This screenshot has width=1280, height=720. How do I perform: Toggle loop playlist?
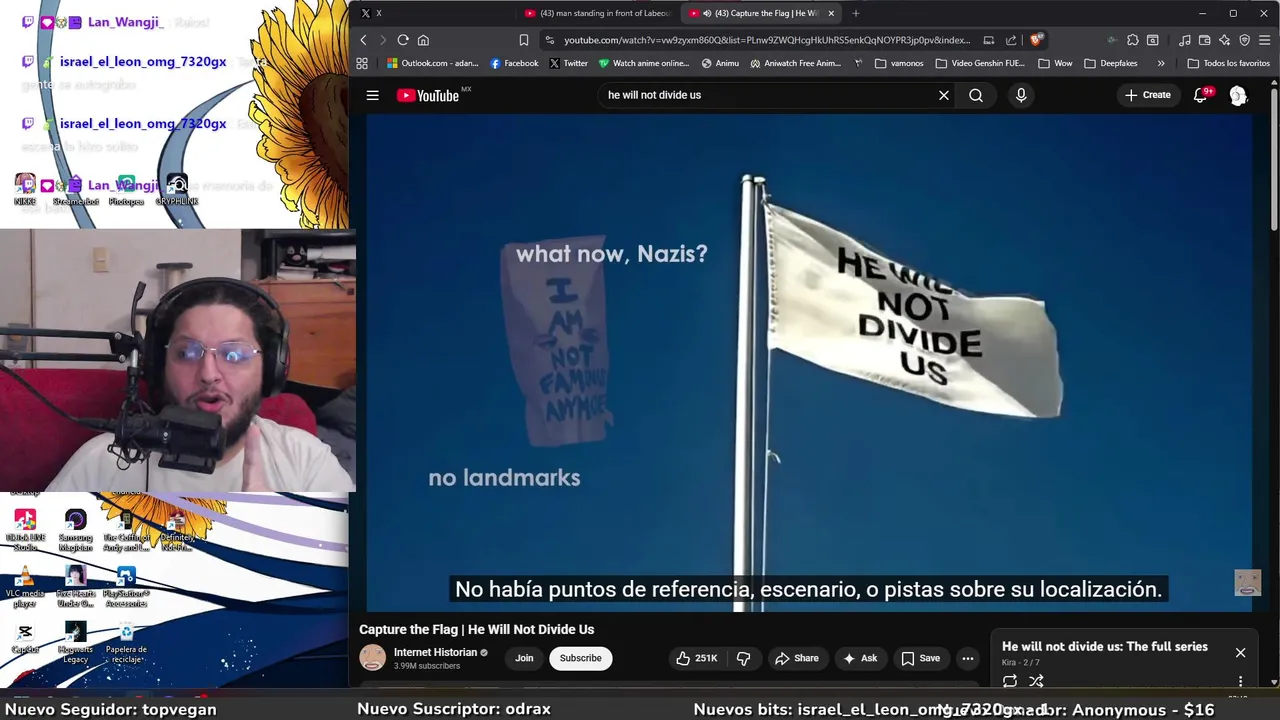[x=1010, y=681]
